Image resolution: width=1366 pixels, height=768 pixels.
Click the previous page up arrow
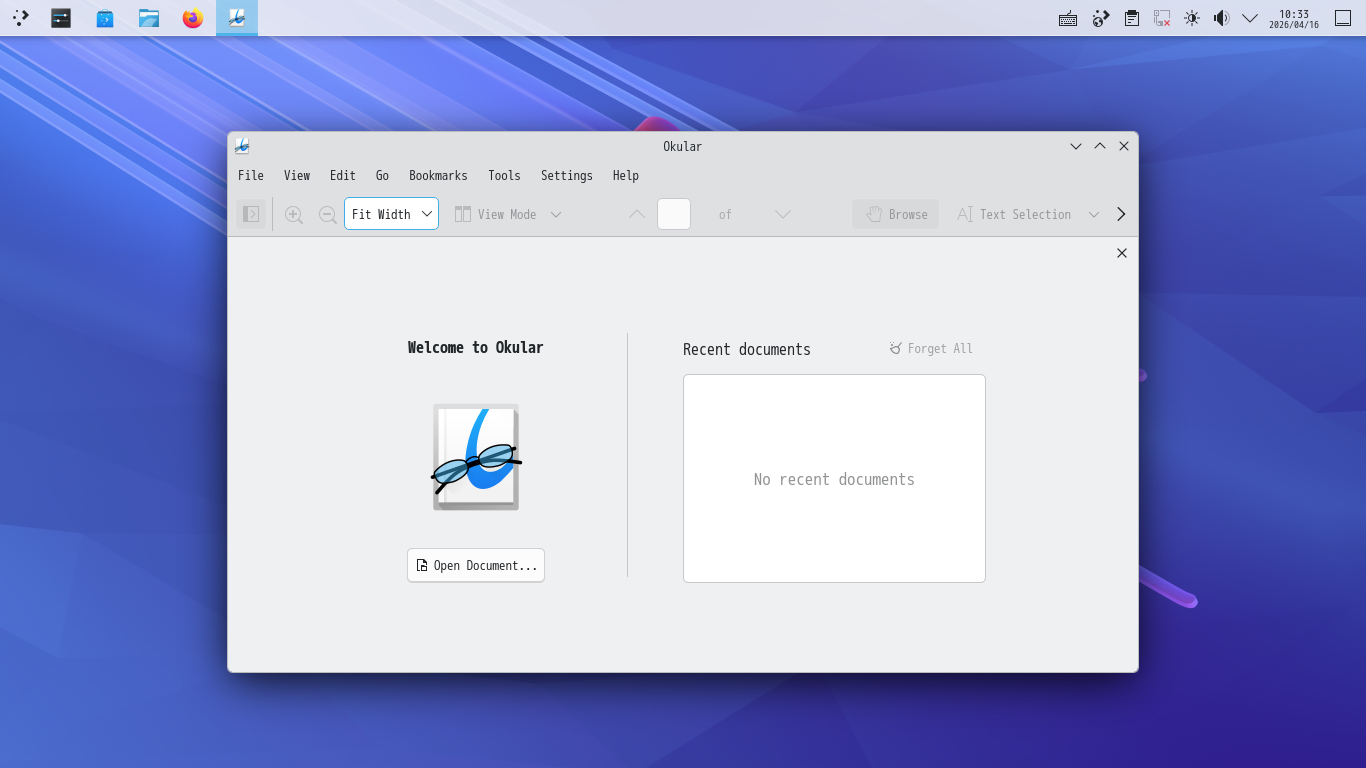[637, 214]
